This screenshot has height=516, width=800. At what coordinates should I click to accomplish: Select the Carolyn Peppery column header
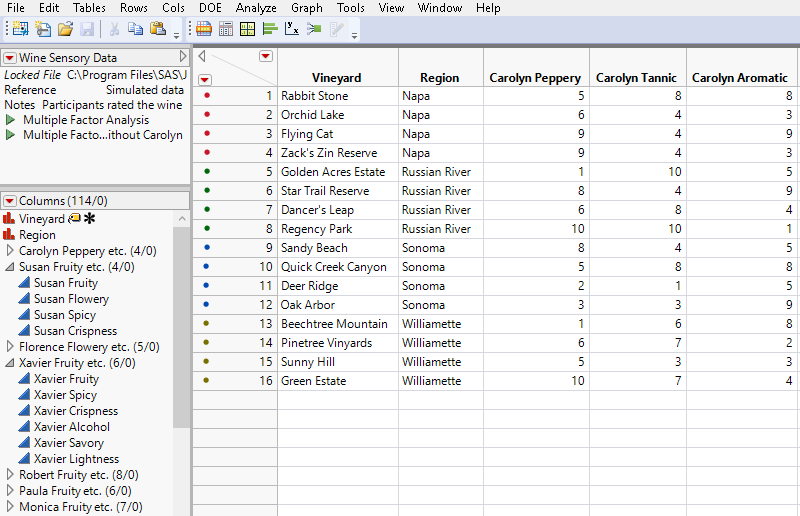pyautogui.click(x=536, y=67)
